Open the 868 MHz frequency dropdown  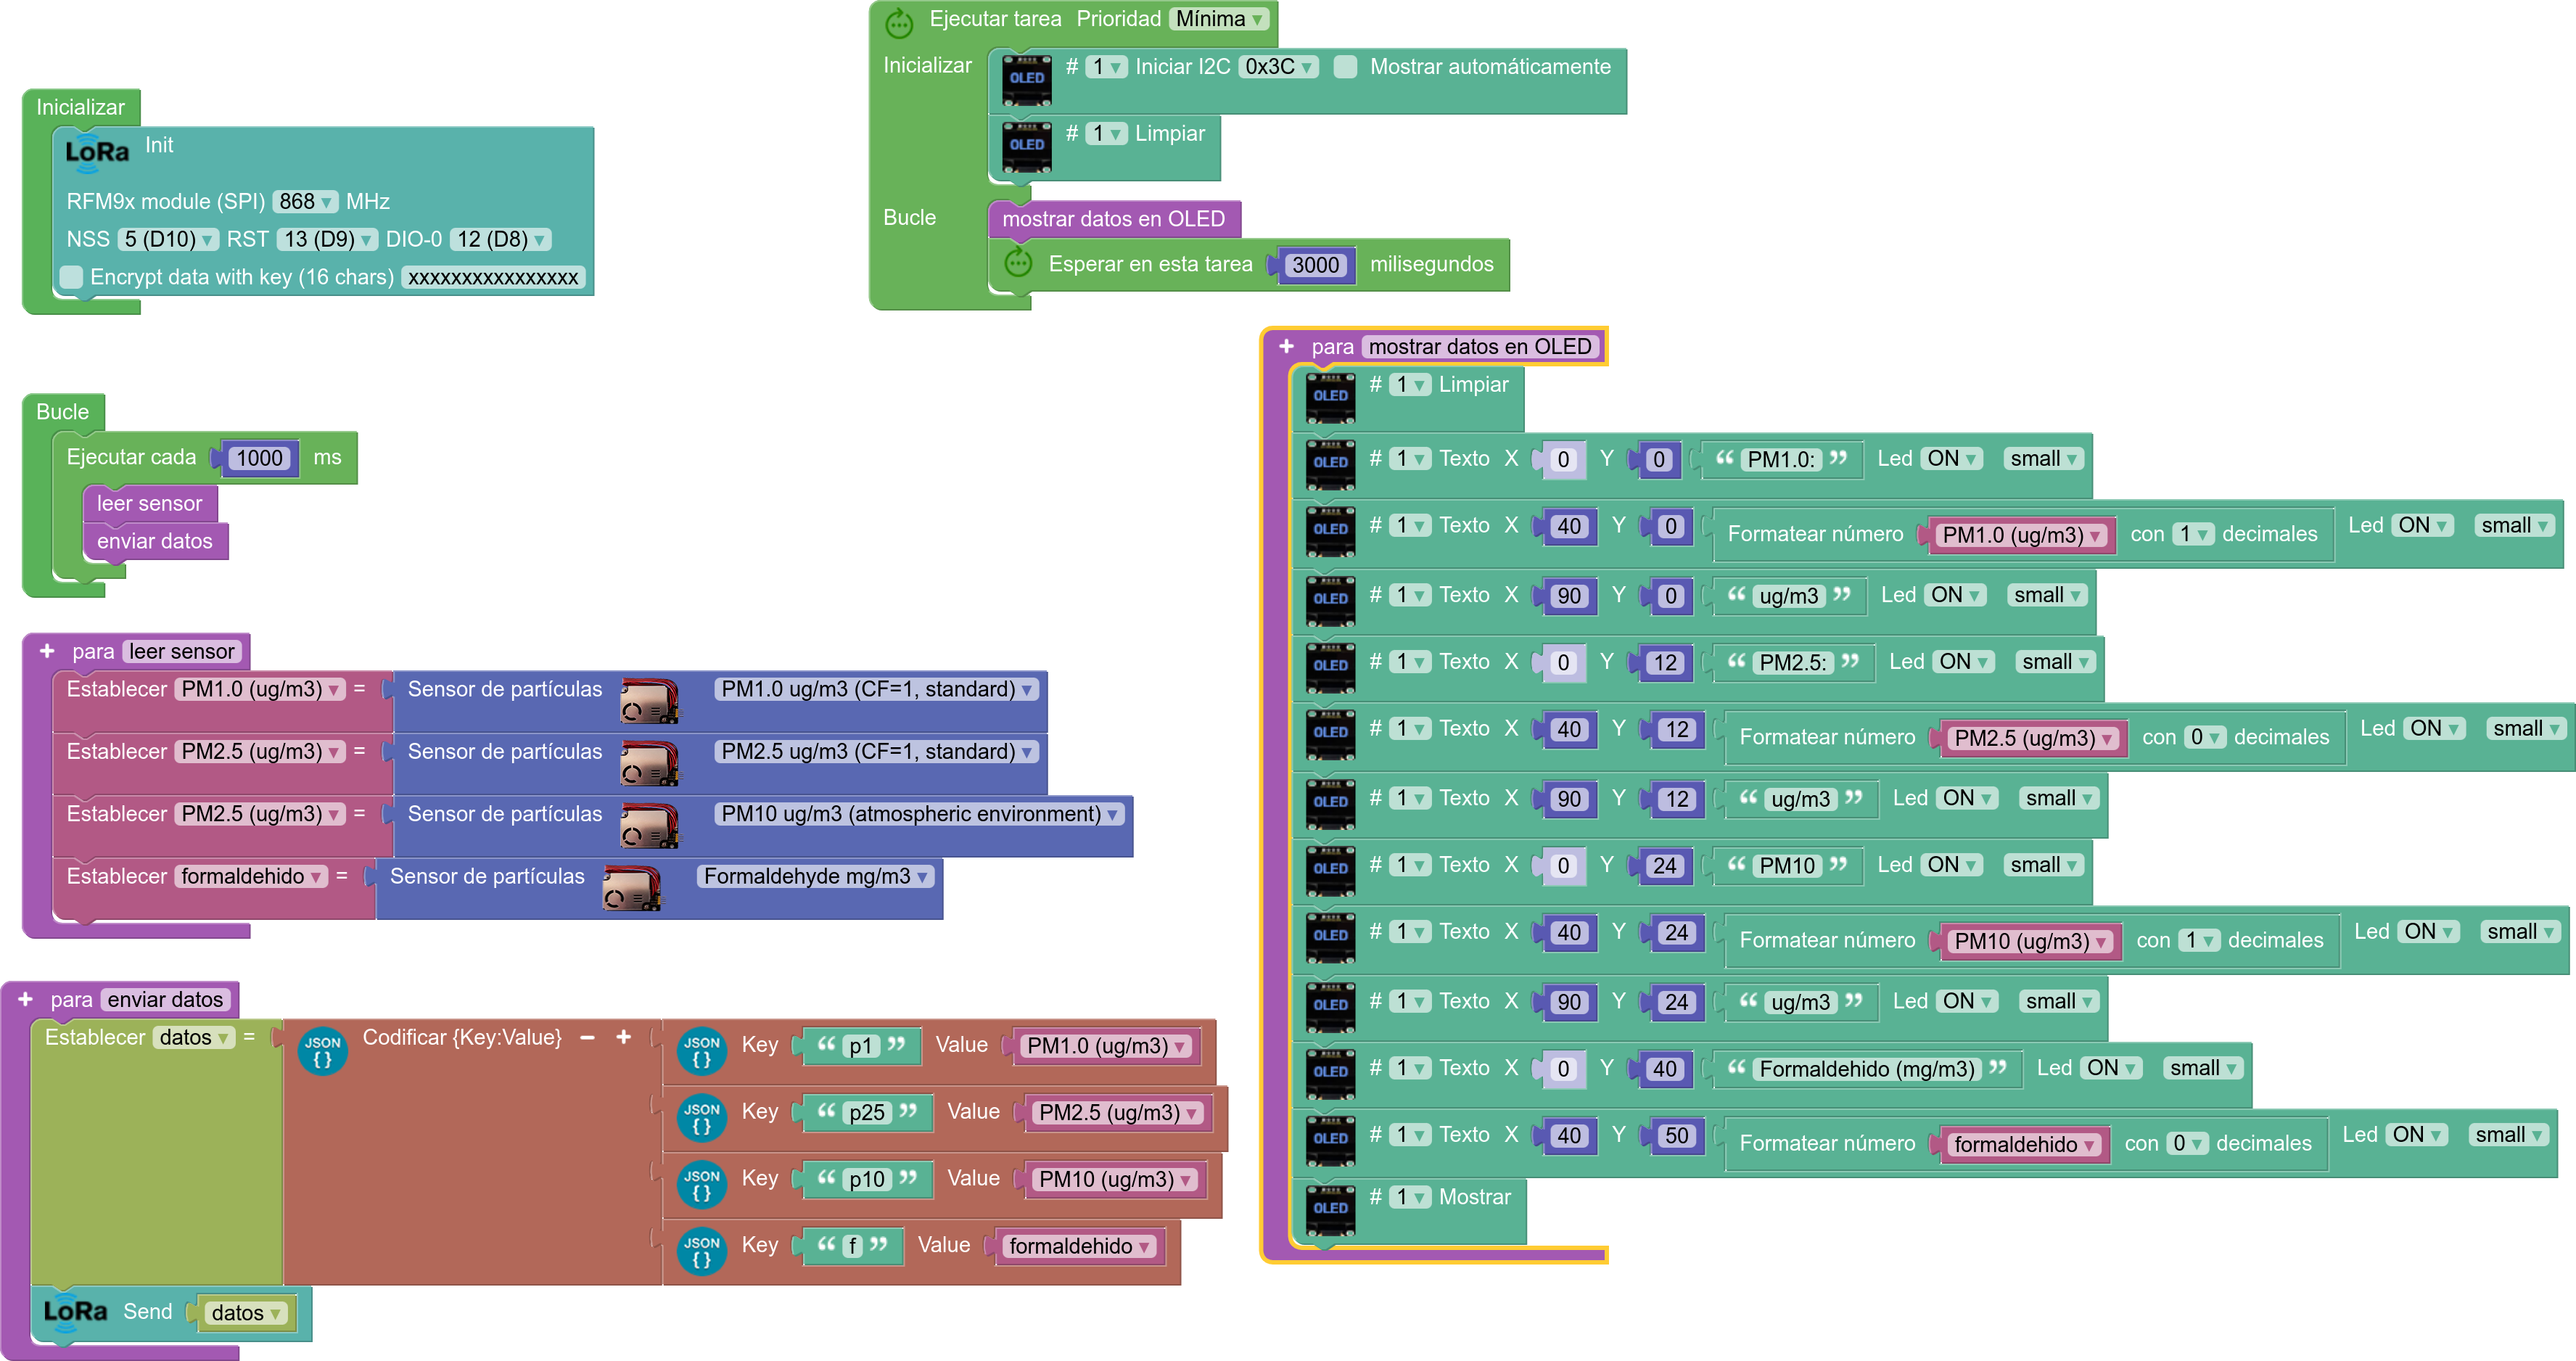[x=305, y=201]
